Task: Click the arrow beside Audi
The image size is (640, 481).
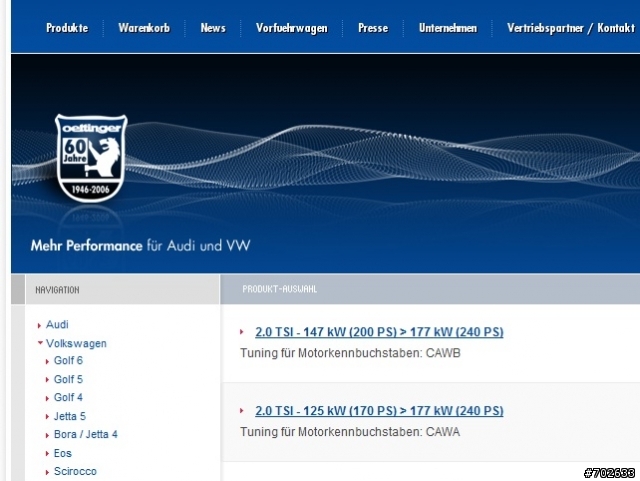Action: 39,325
